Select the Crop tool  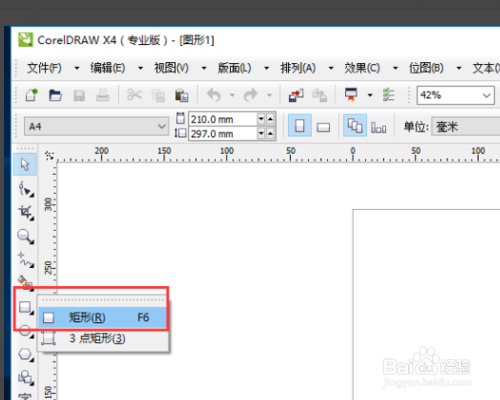coord(26,212)
